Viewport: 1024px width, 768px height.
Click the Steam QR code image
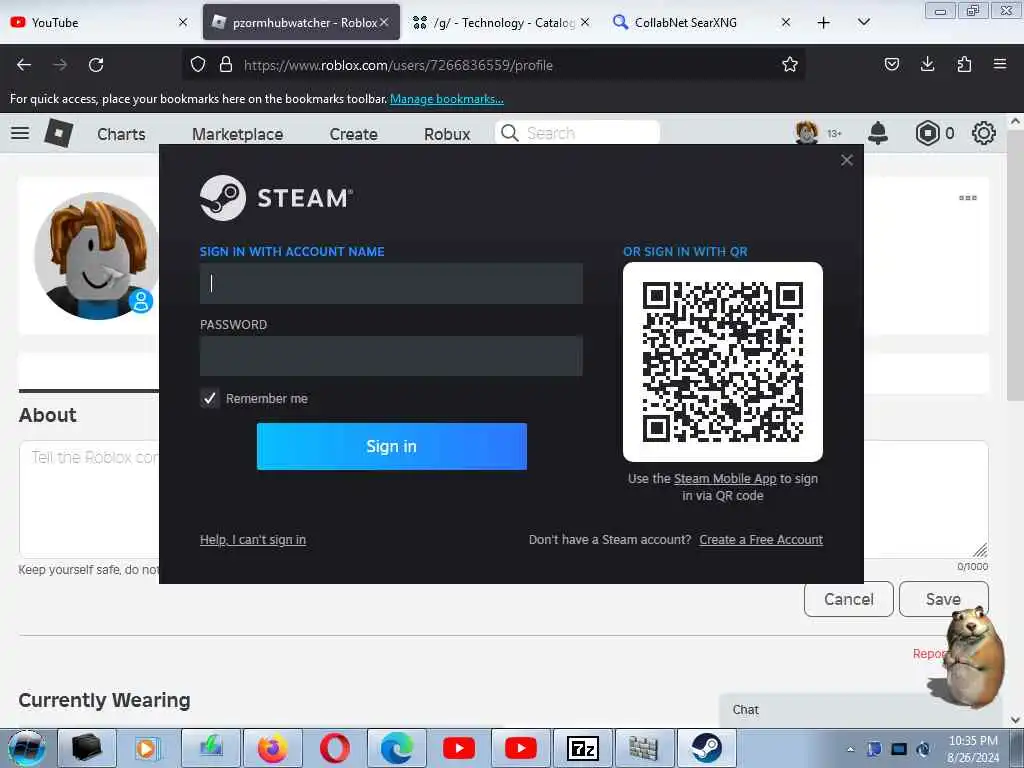722,362
